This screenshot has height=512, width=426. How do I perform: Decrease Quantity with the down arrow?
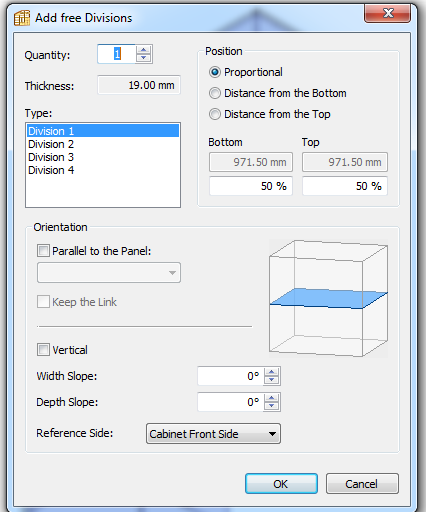(143, 58)
